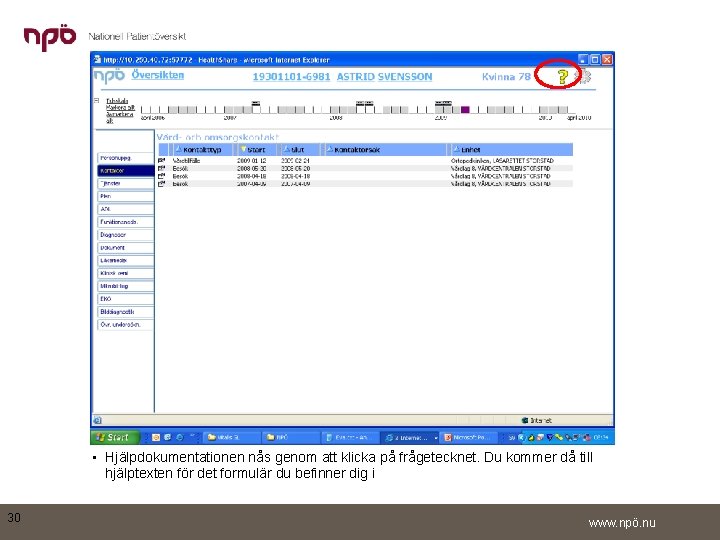Screen dimensions: 720x540
Task: Click start date 2008-05-20 in the table
Action: [x=251, y=169]
